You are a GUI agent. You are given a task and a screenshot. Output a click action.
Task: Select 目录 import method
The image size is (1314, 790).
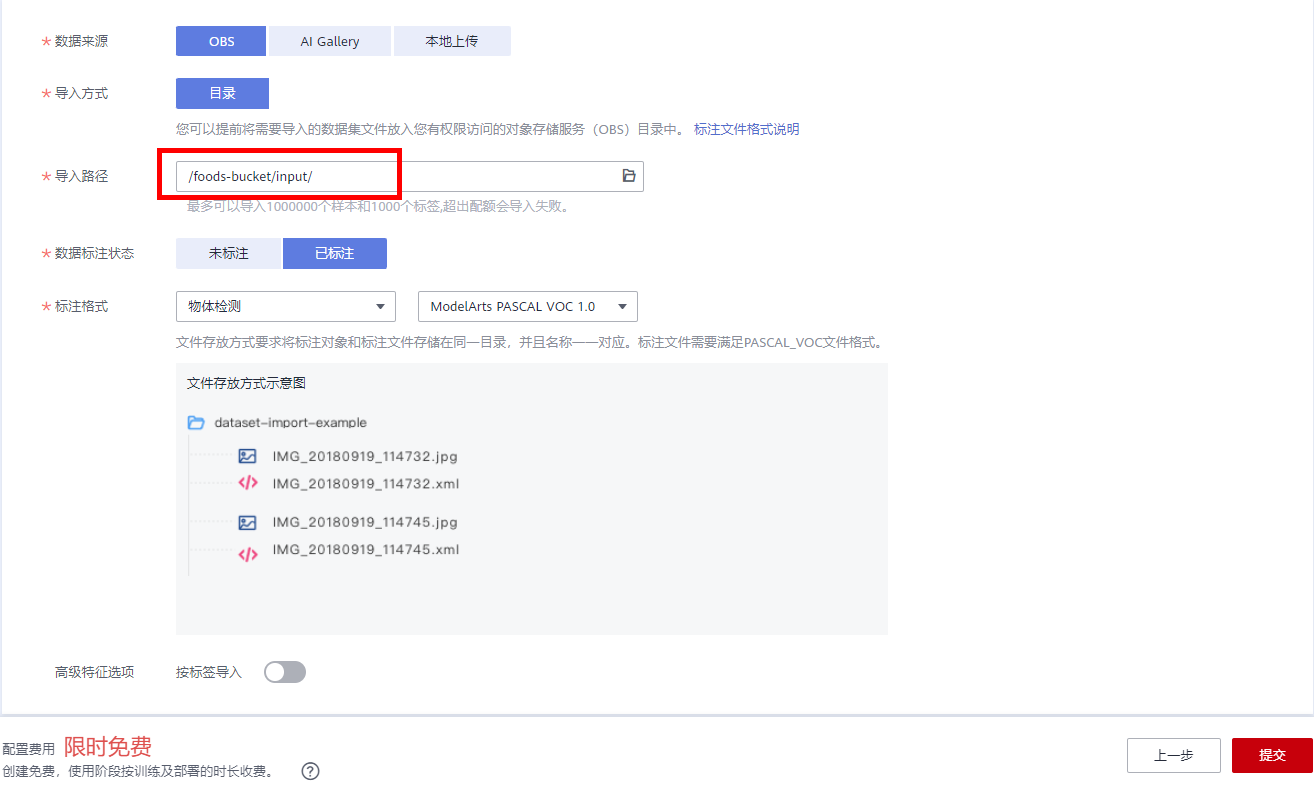coord(222,93)
